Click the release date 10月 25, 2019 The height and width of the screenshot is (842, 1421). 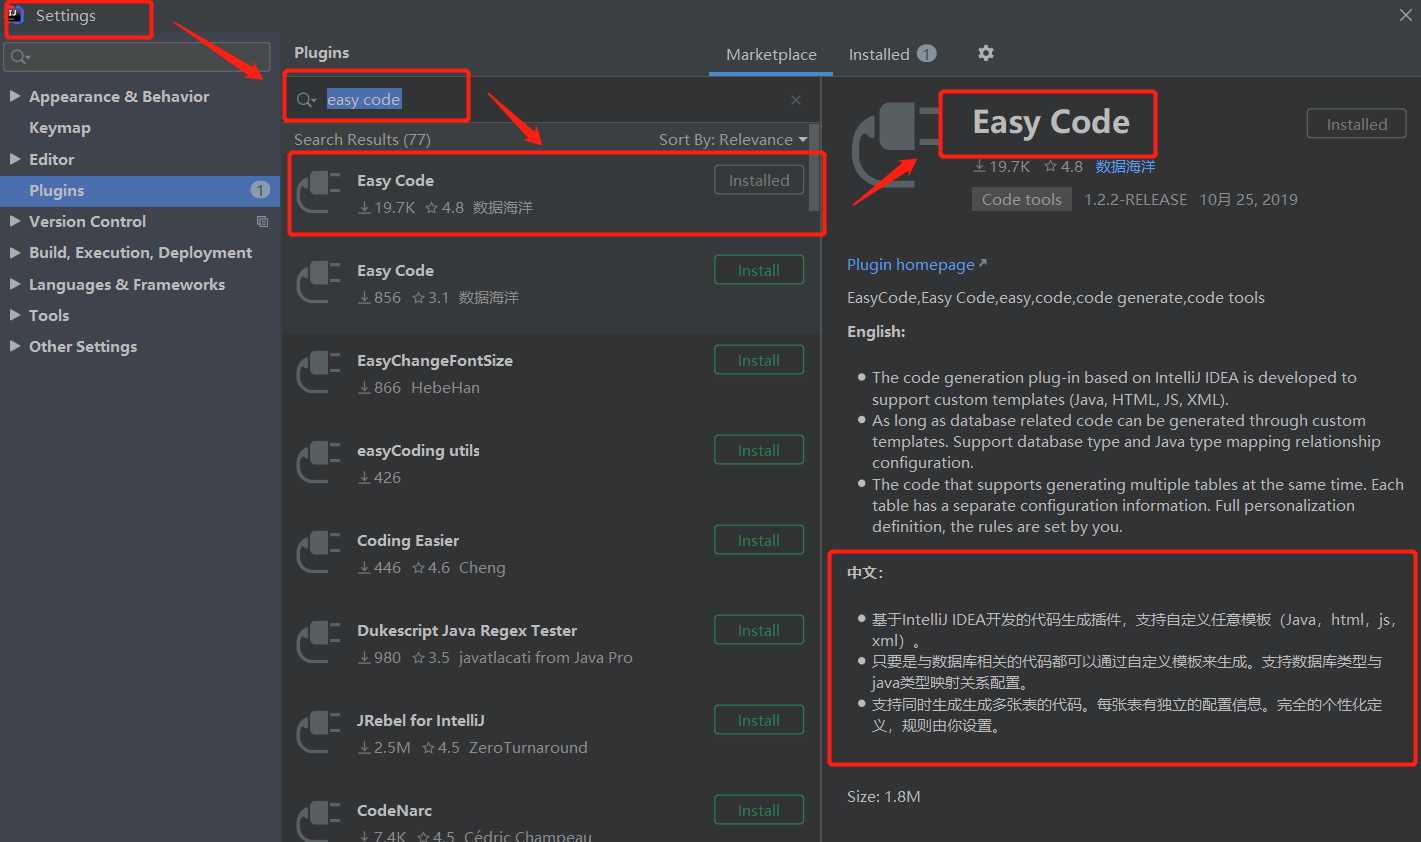click(x=1248, y=199)
